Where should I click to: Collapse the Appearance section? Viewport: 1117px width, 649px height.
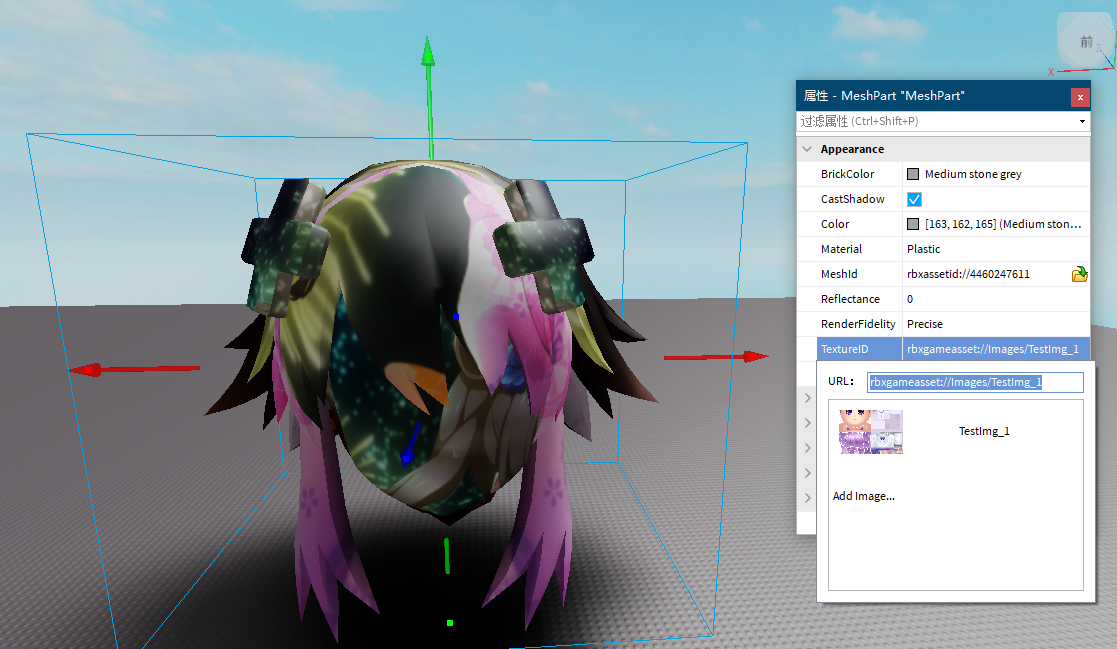pos(807,149)
